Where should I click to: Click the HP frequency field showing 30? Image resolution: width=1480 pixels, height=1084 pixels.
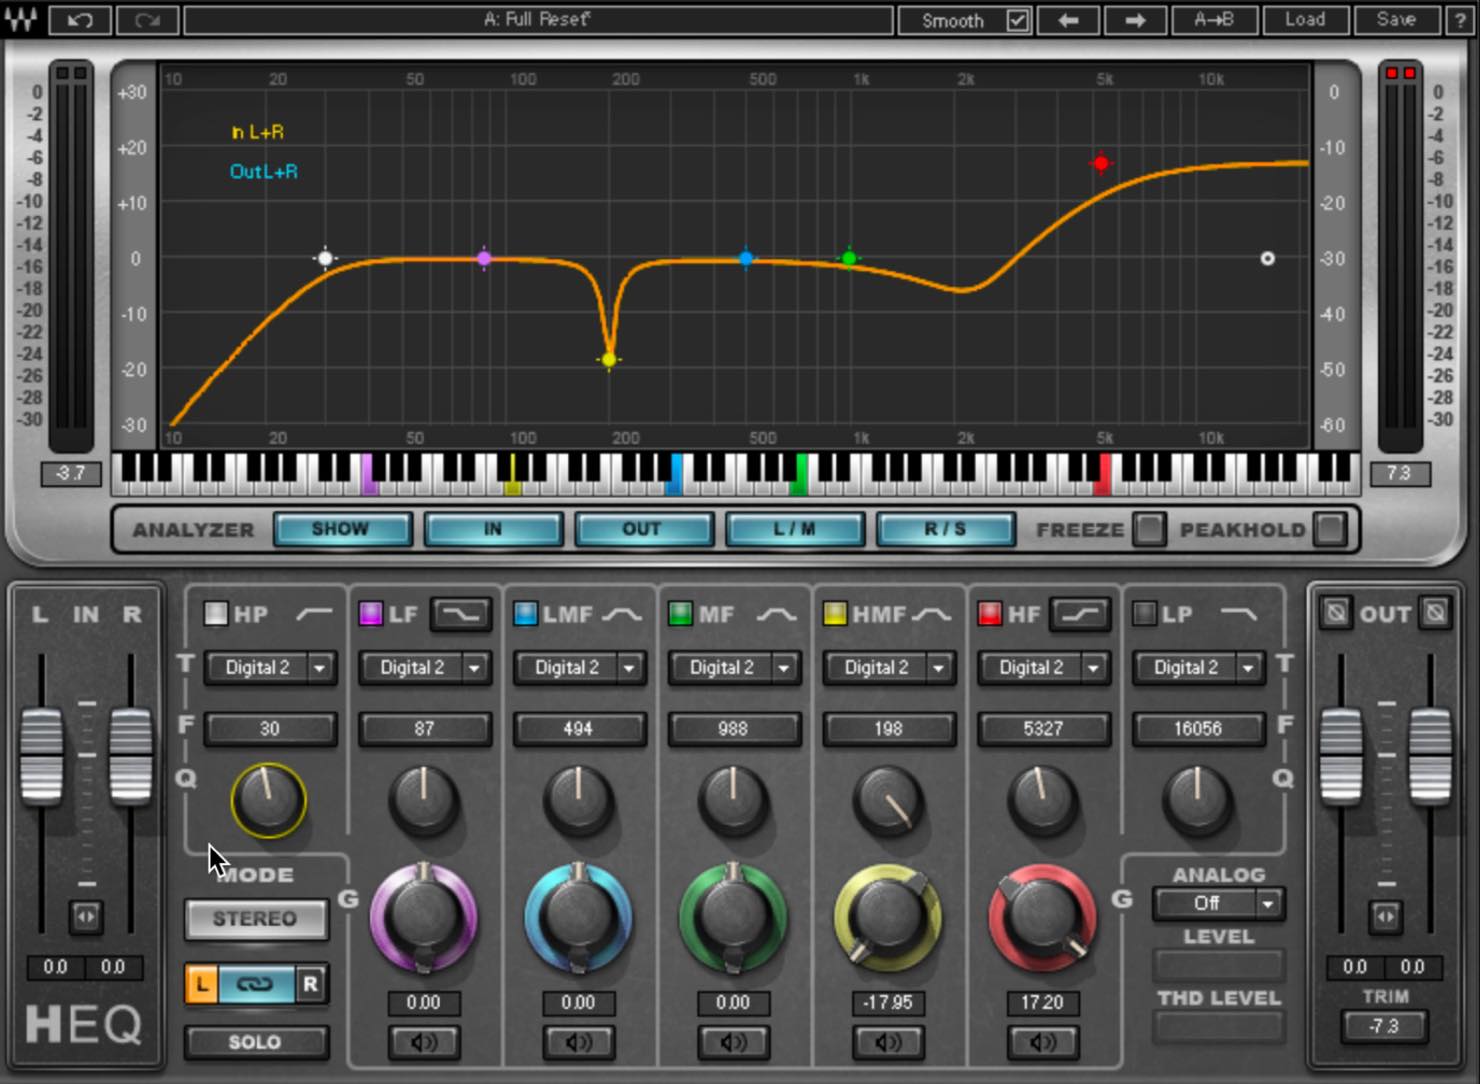coord(270,729)
